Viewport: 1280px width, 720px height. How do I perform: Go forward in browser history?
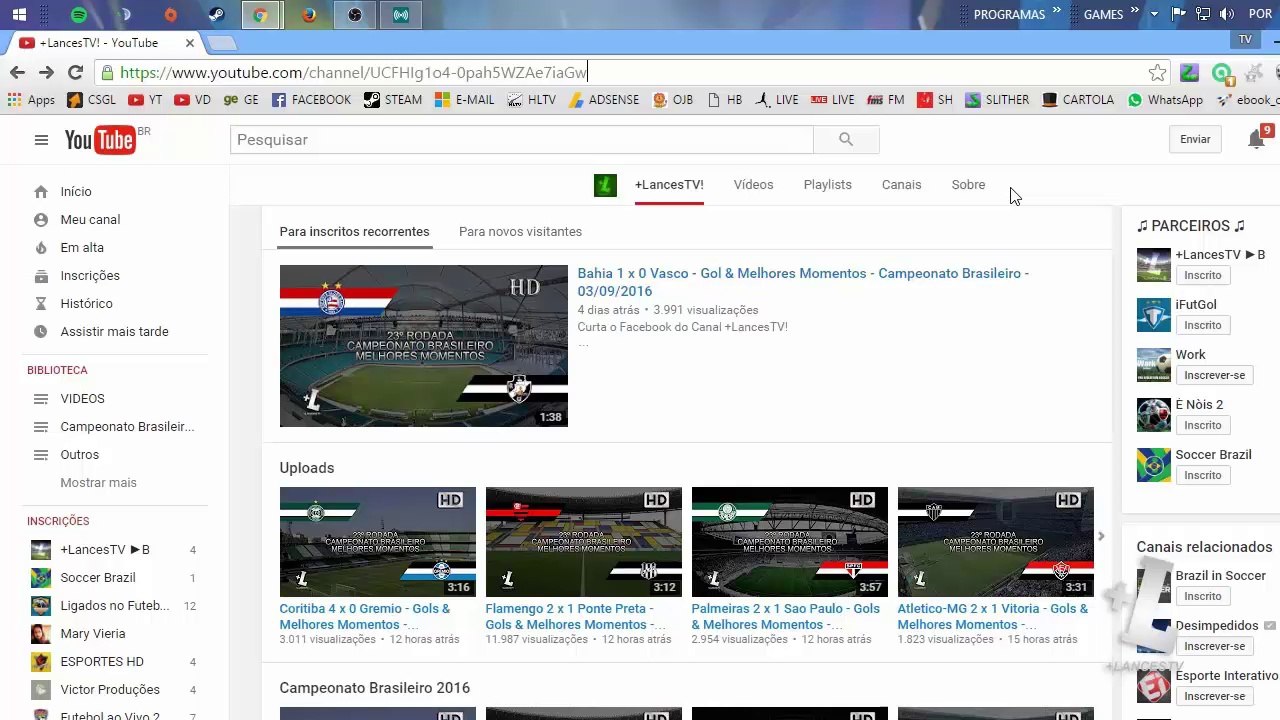point(46,72)
